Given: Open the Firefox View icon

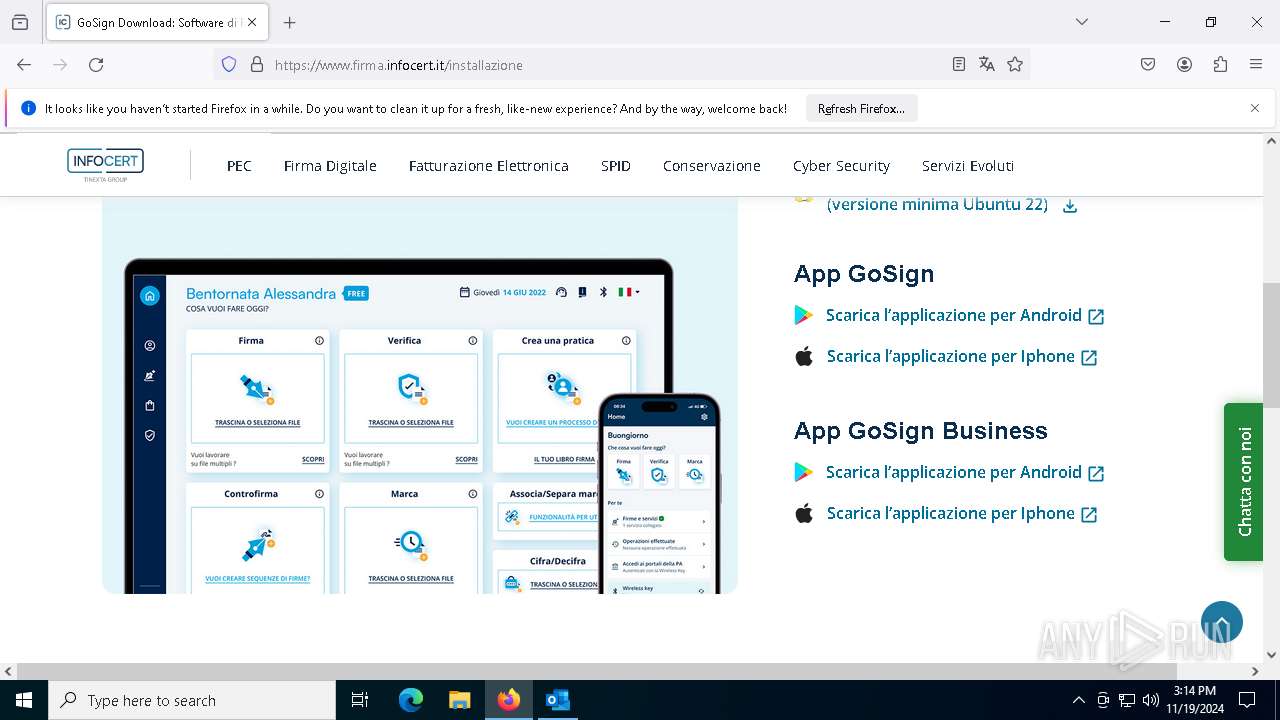Looking at the screenshot, I should tap(20, 22).
